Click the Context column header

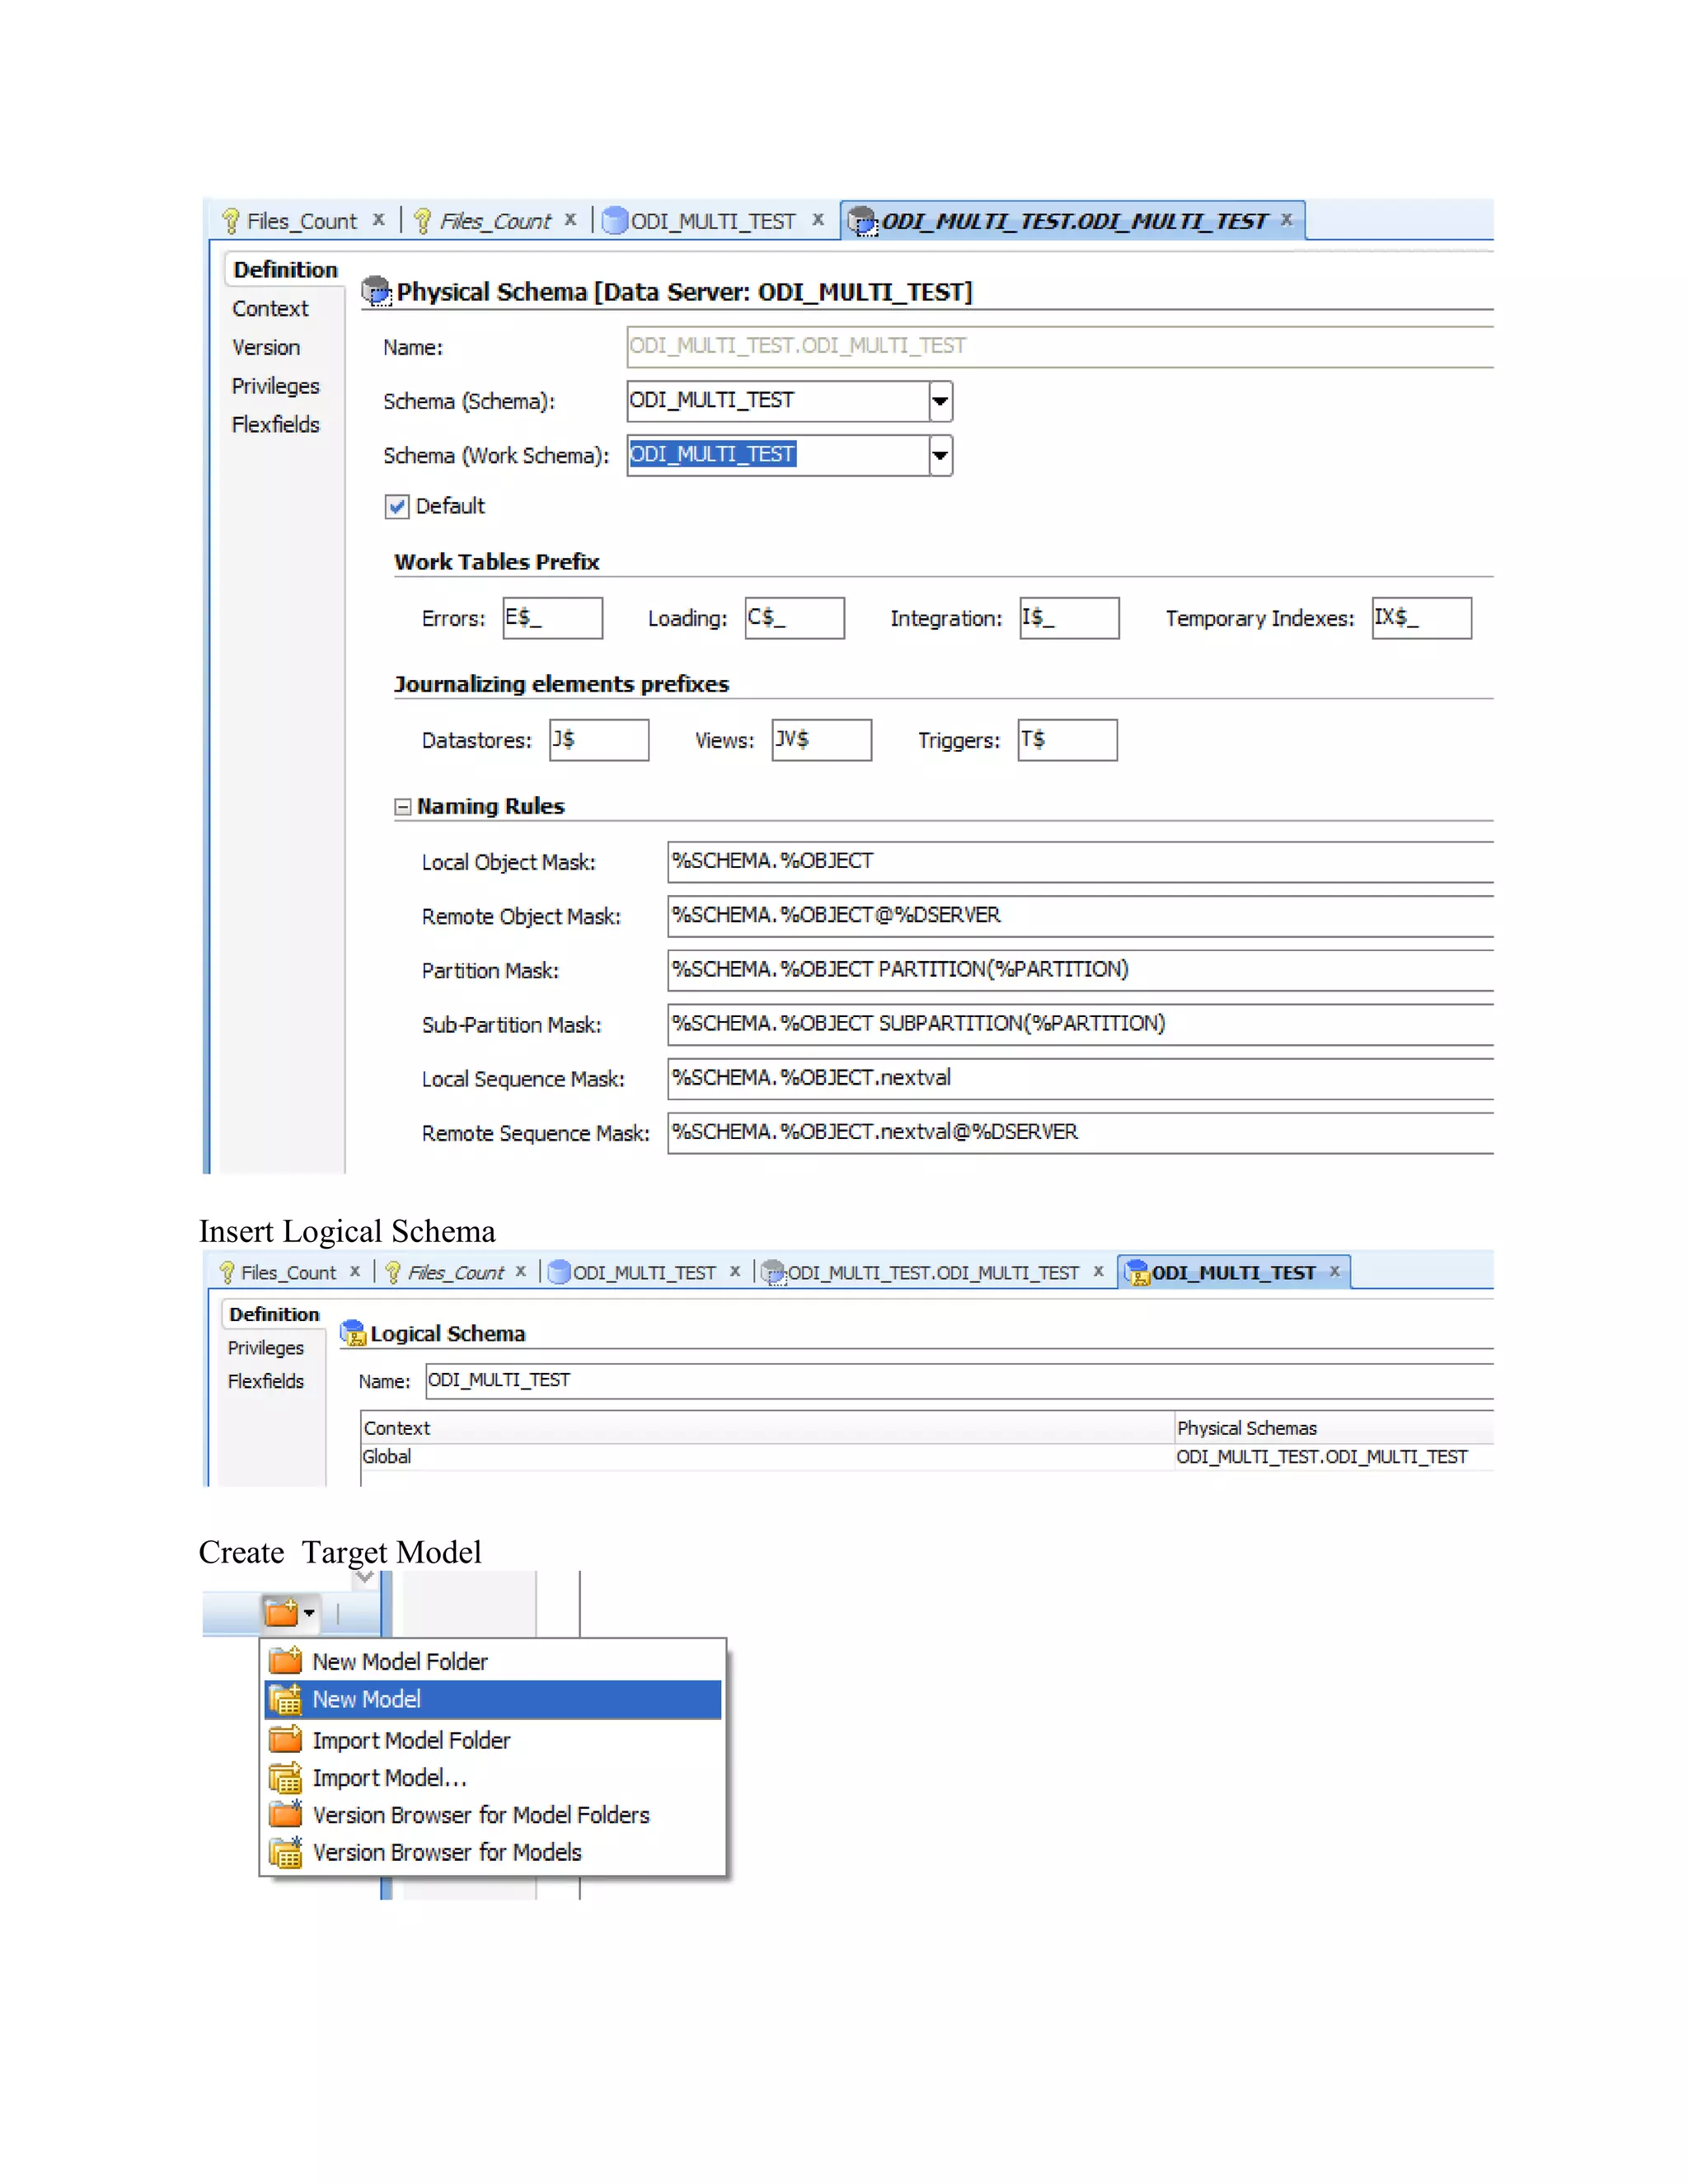(x=767, y=1429)
